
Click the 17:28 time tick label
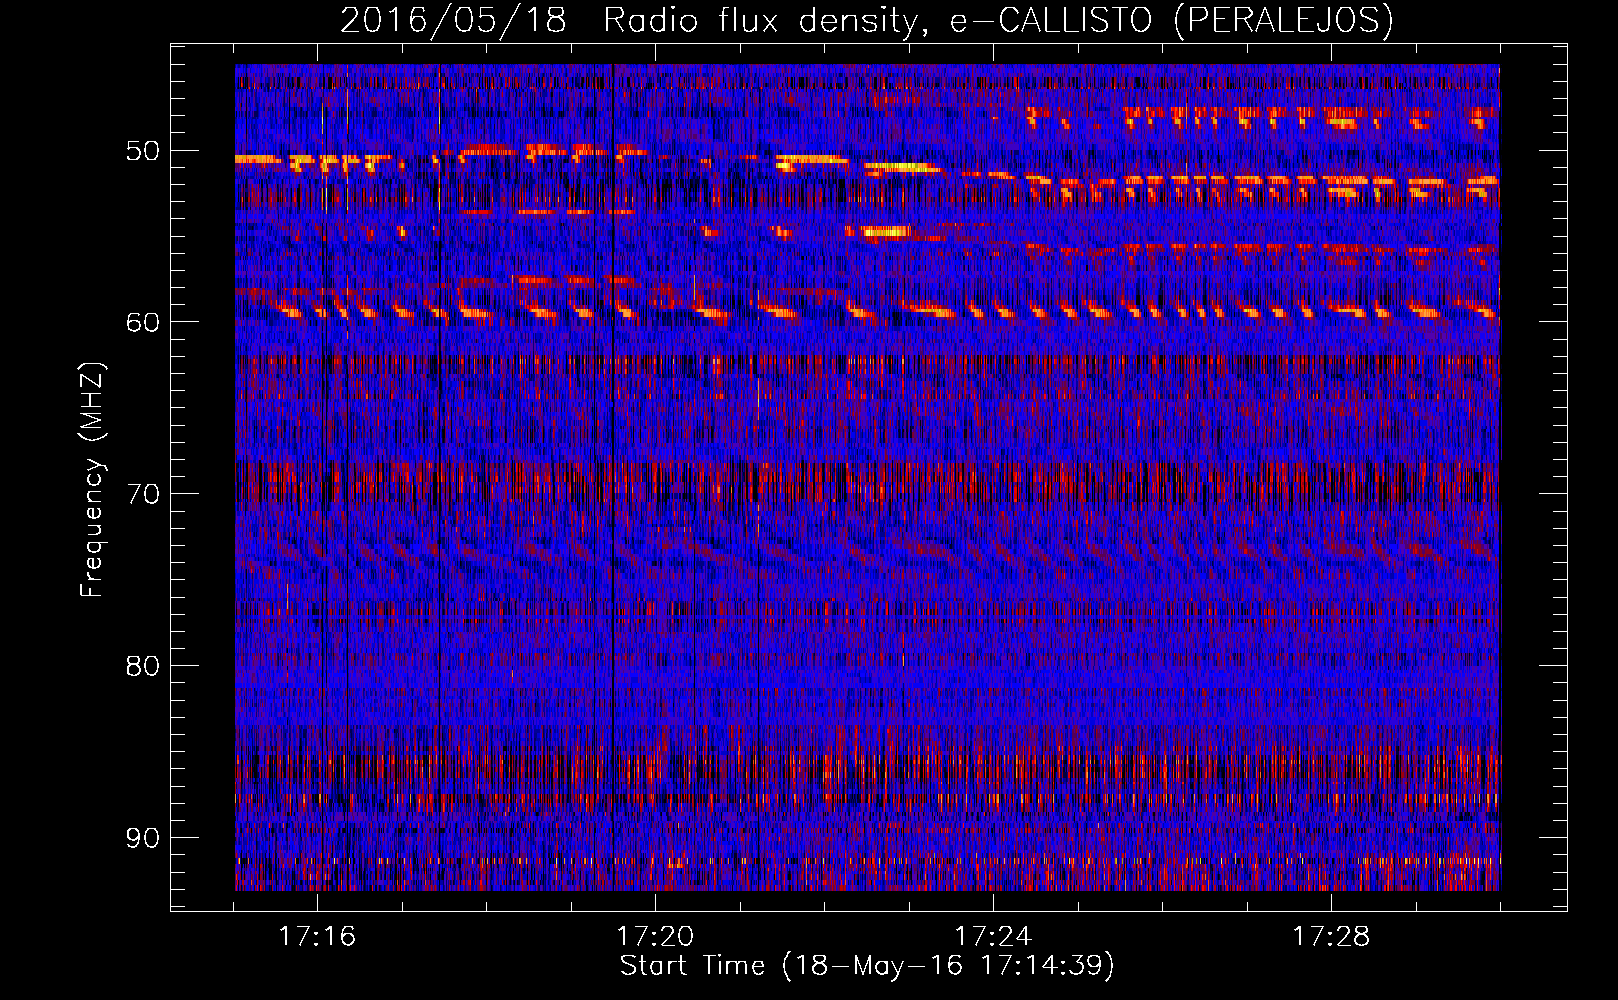click(1331, 937)
